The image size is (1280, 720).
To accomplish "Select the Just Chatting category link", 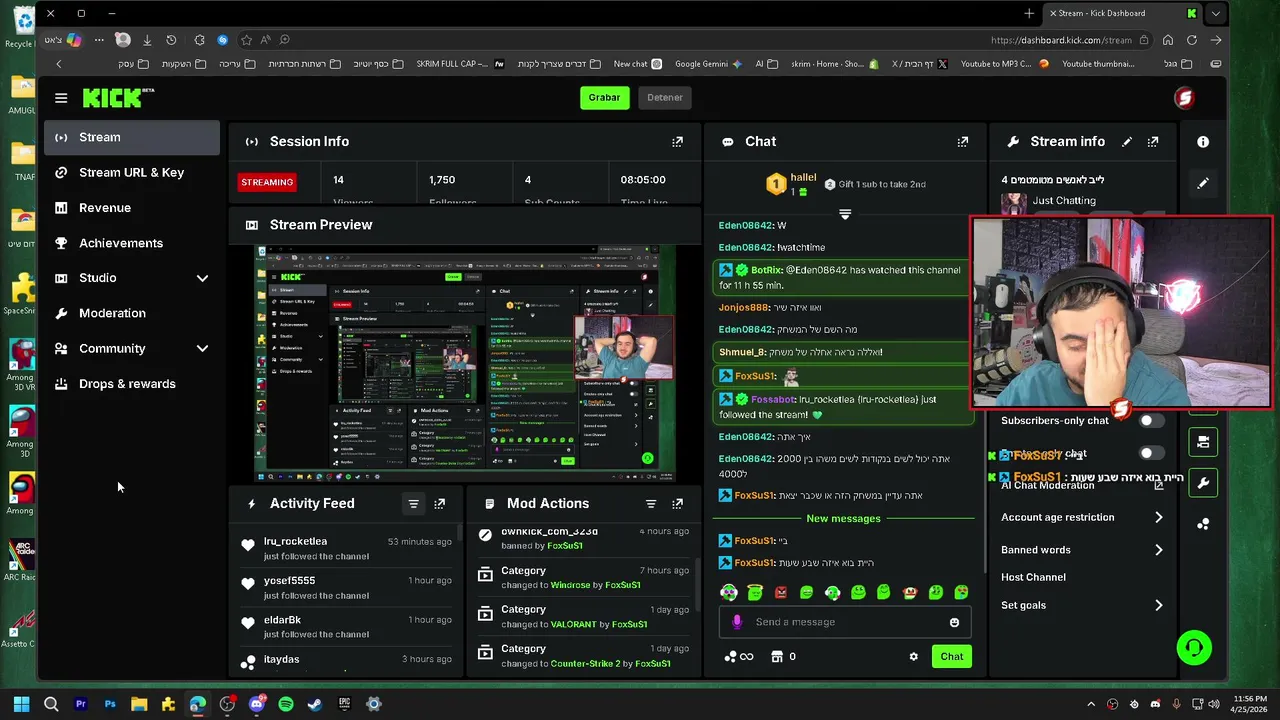I will 1064,201.
